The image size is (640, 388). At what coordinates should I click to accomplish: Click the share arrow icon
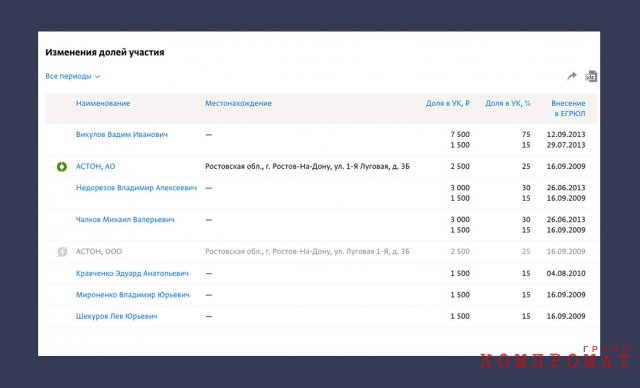click(x=571, y=76)
